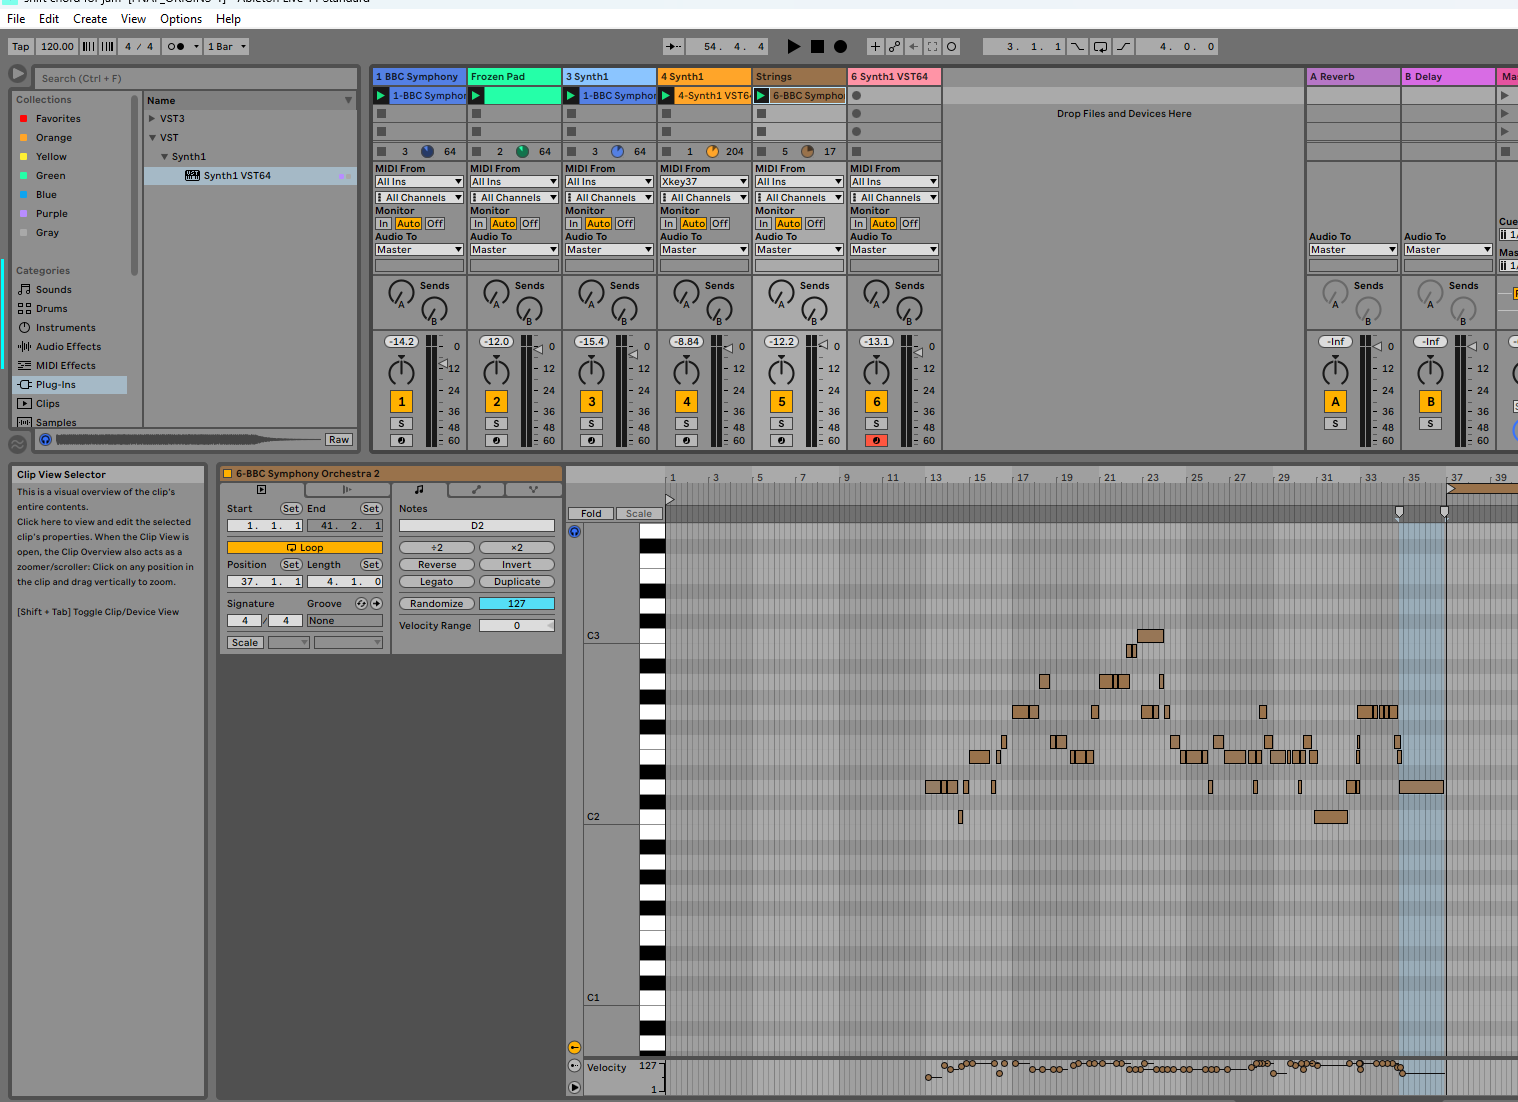Open the Options menu
This screenshot has height=1102, width=1518.
181,19
